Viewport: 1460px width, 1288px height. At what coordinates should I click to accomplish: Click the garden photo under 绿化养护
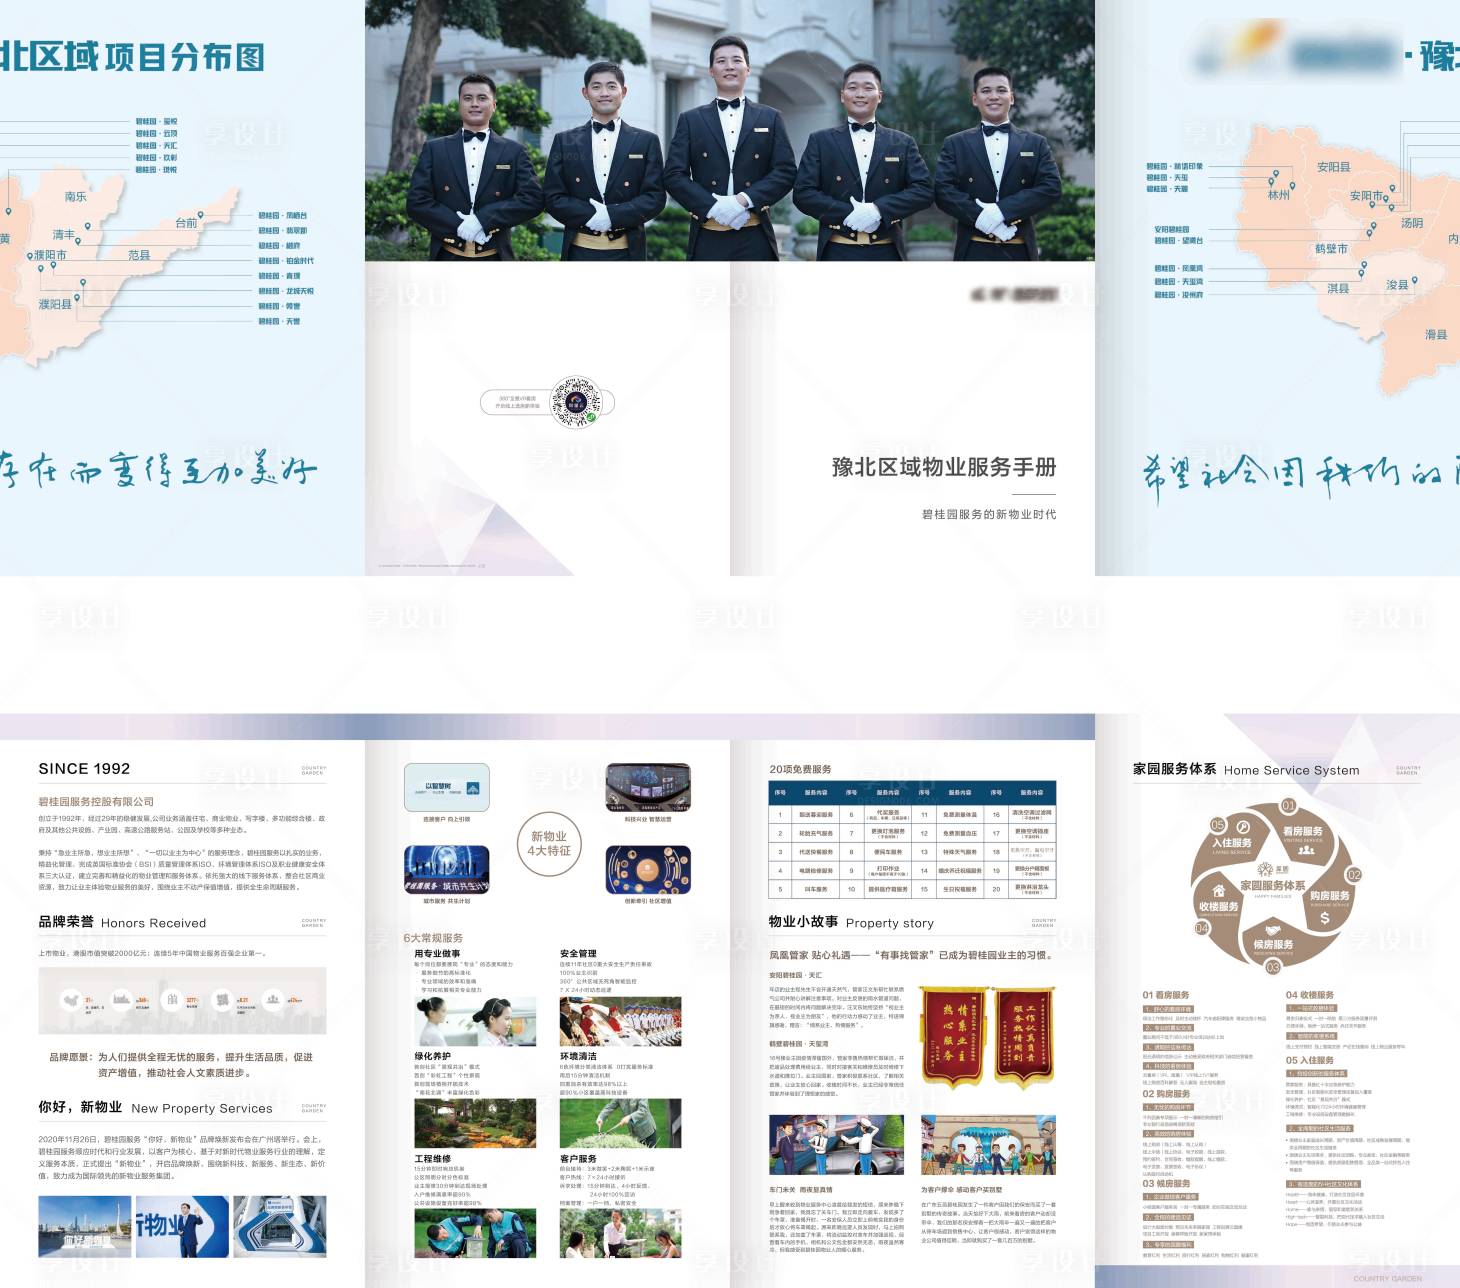click(475, 1123)
